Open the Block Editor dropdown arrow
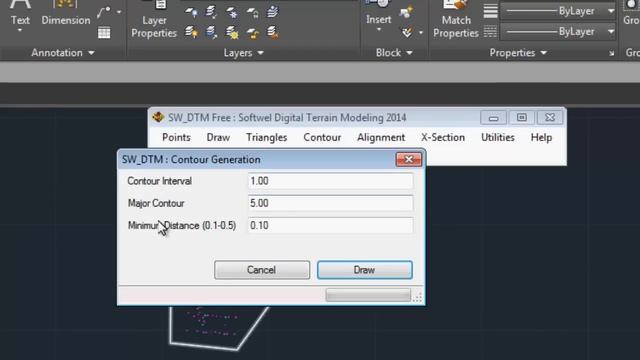 pos(421,33)
